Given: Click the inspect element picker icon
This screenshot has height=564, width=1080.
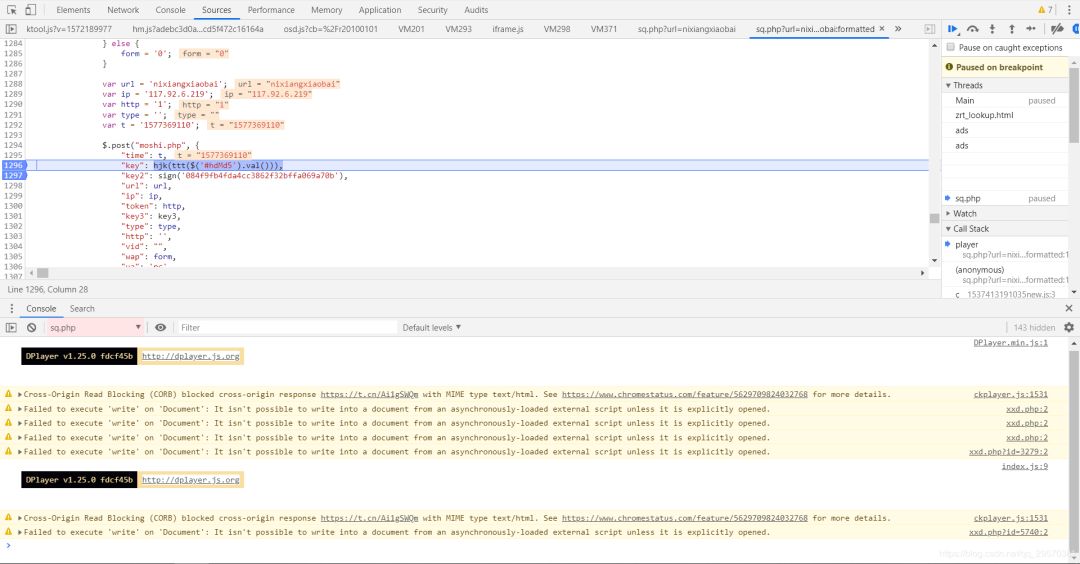Looking at the screenshot, I should pyautogui.click(x=11, y=10).
